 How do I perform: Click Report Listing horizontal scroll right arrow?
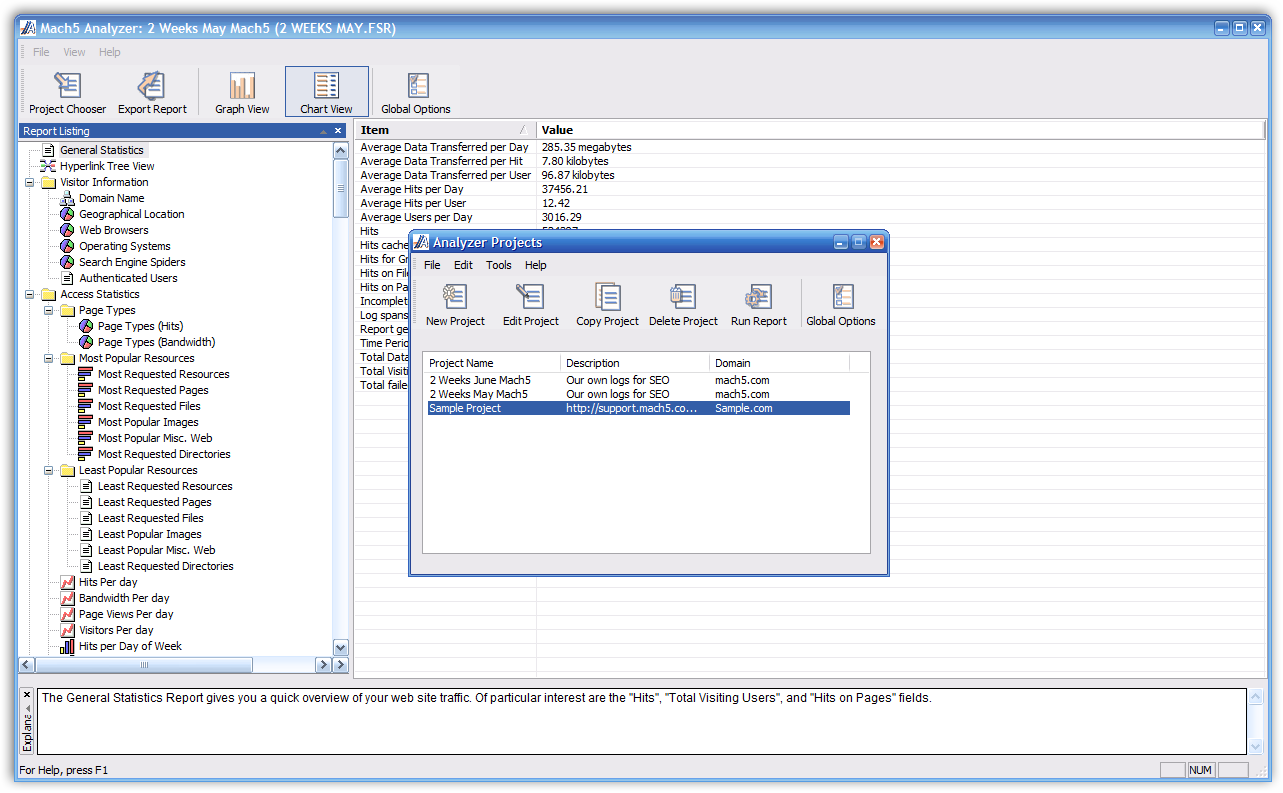pos(323,665)
